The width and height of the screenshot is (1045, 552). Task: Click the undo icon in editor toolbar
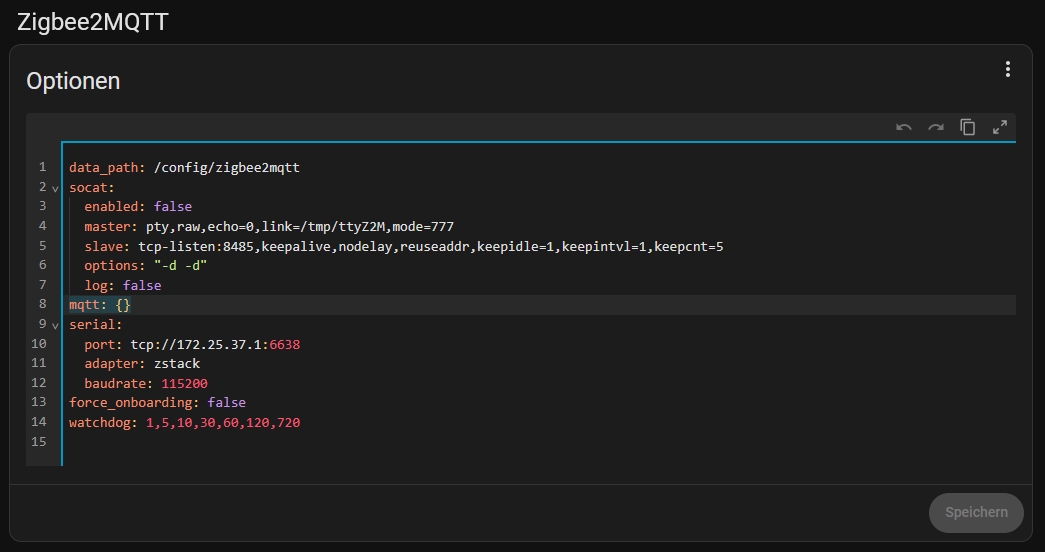point(904,127)
